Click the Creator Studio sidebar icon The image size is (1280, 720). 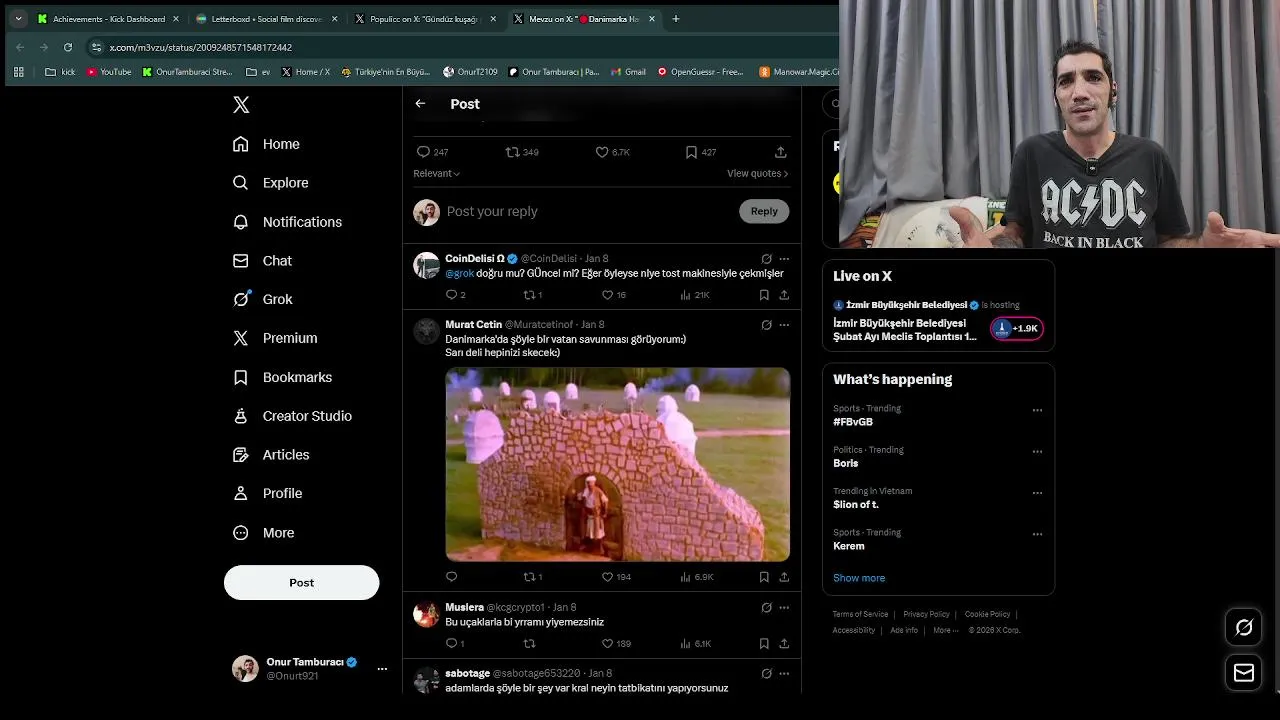click(x=240, y=416)
